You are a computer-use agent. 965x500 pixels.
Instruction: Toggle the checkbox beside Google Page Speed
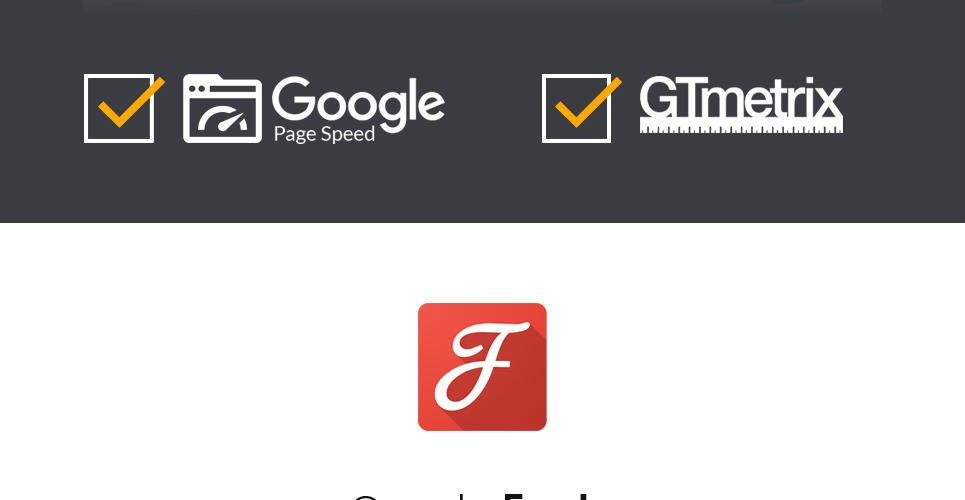[119, 108]
